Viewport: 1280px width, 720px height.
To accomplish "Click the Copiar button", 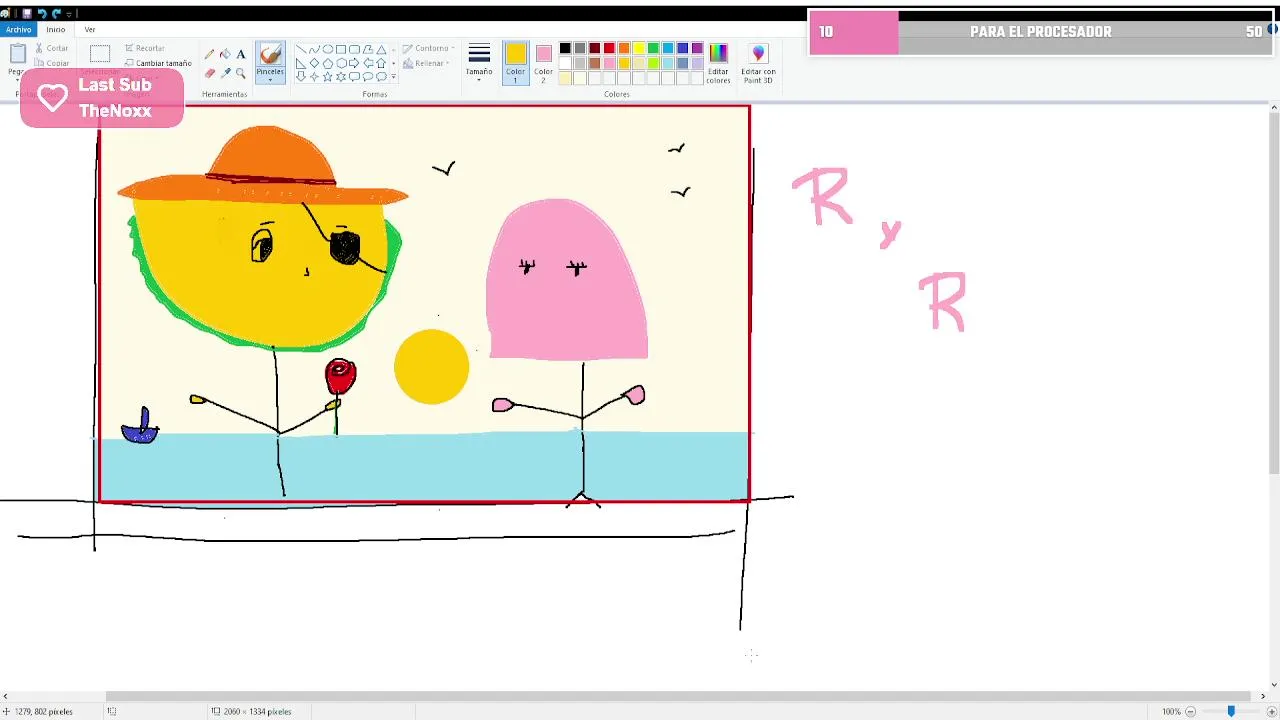I will [x=52, y=63].
